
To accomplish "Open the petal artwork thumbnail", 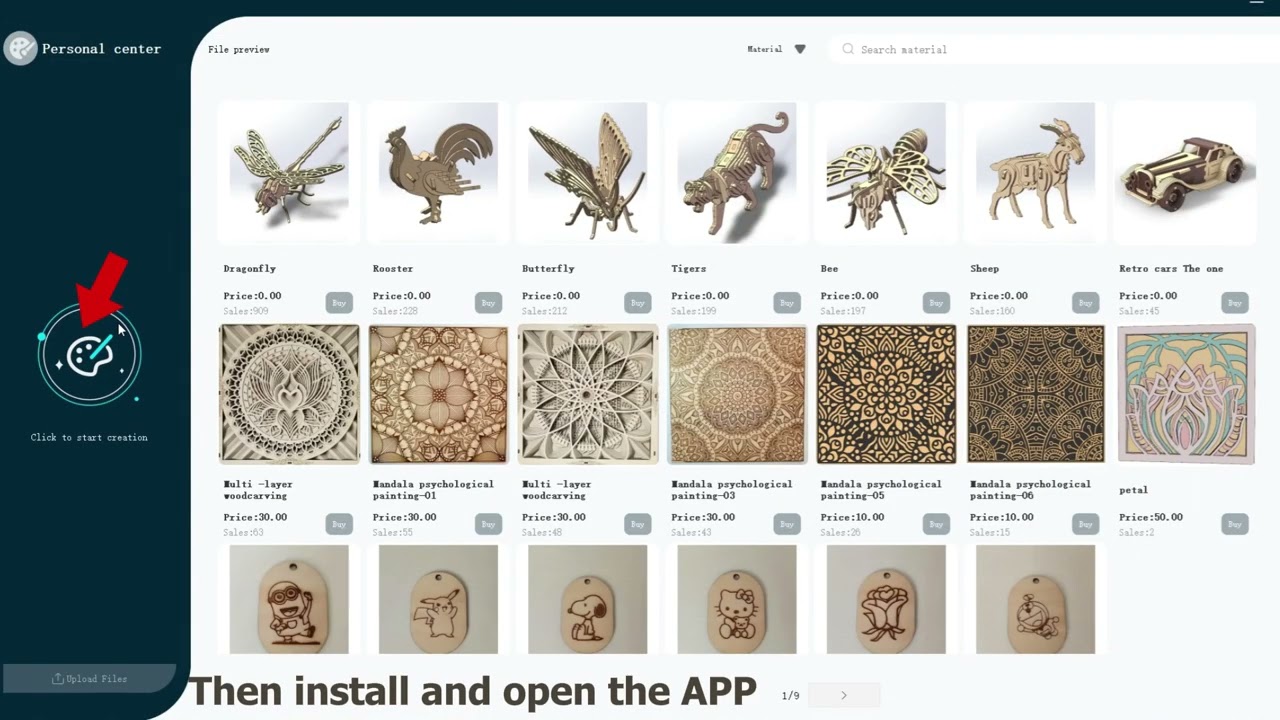I will click(1185, 394).
